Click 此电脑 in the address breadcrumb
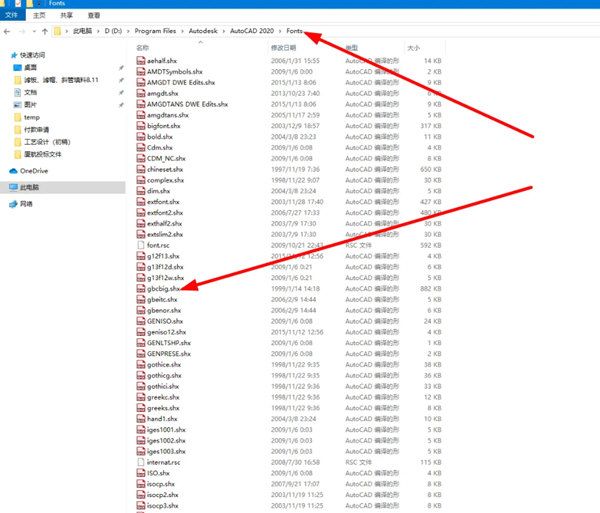 [83, 31]
